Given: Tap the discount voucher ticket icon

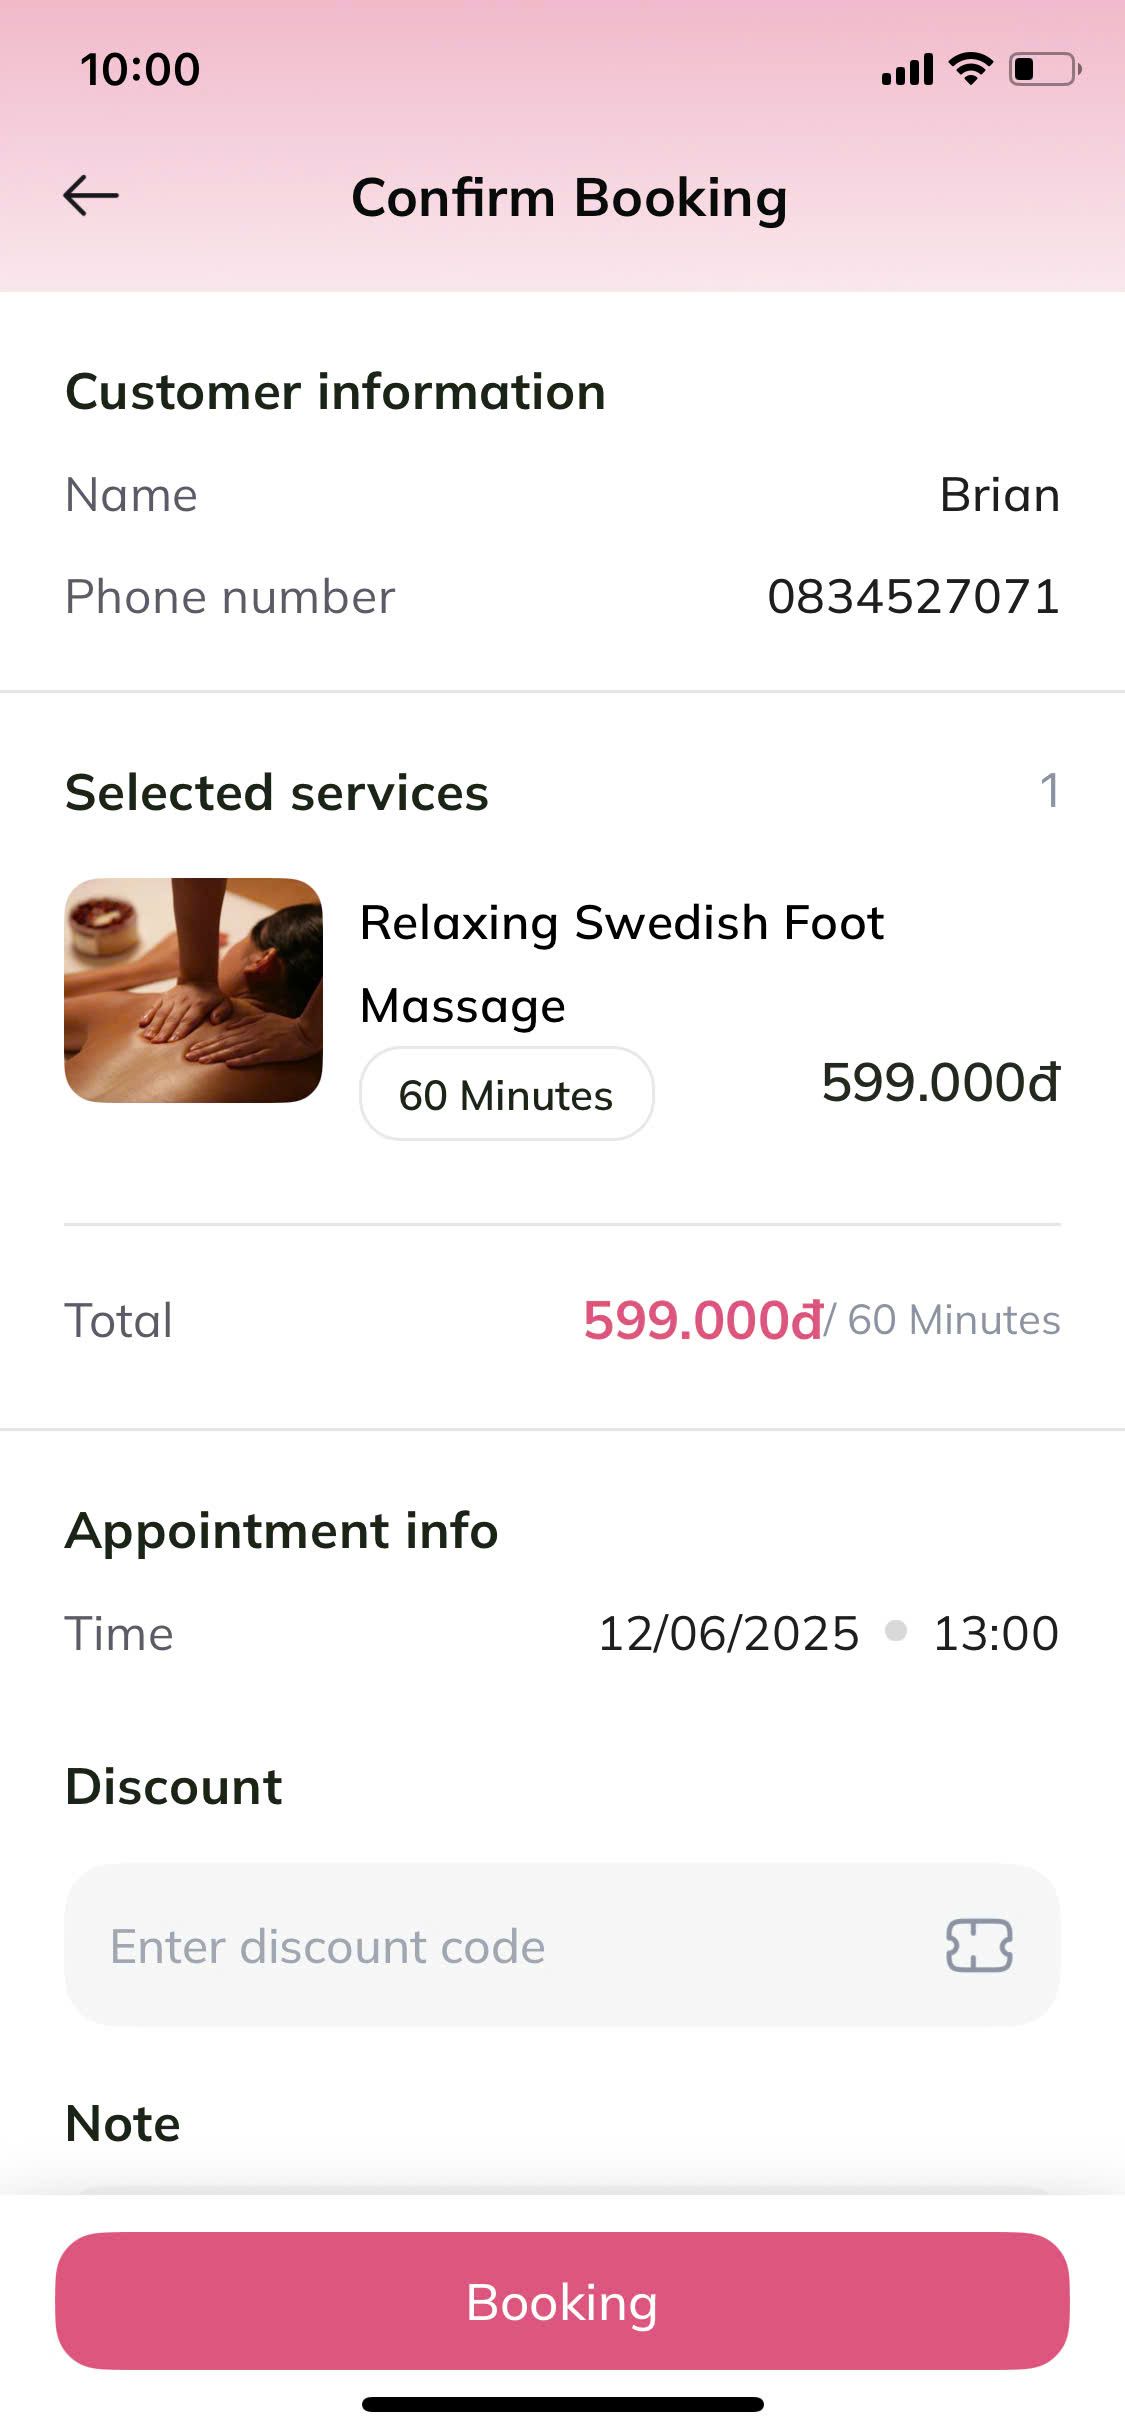Looking at the screenshot, I should click(x=979, y=1945).
